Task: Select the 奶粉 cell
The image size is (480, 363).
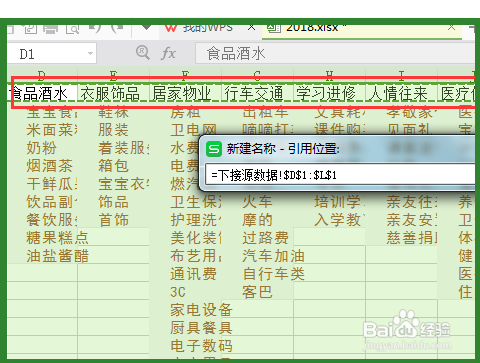Action: click(x=42, y=148)
